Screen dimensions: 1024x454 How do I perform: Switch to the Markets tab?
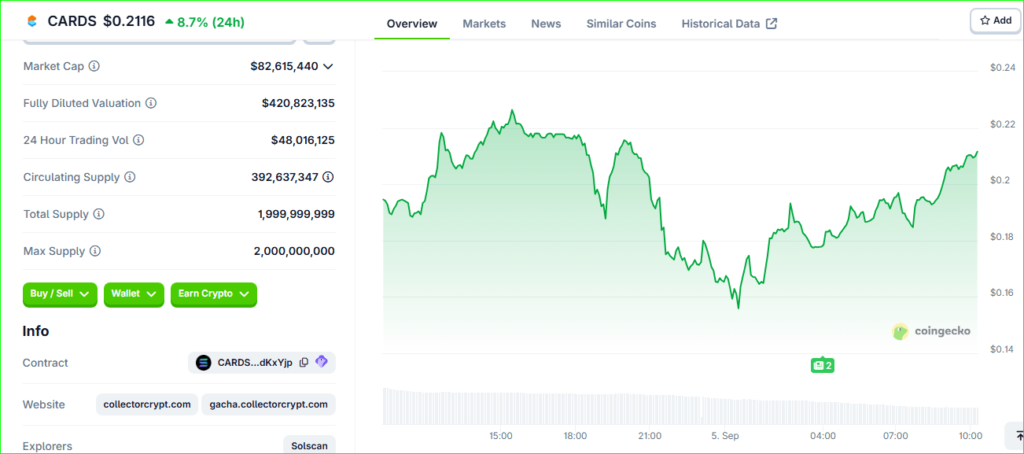point(484,23)
